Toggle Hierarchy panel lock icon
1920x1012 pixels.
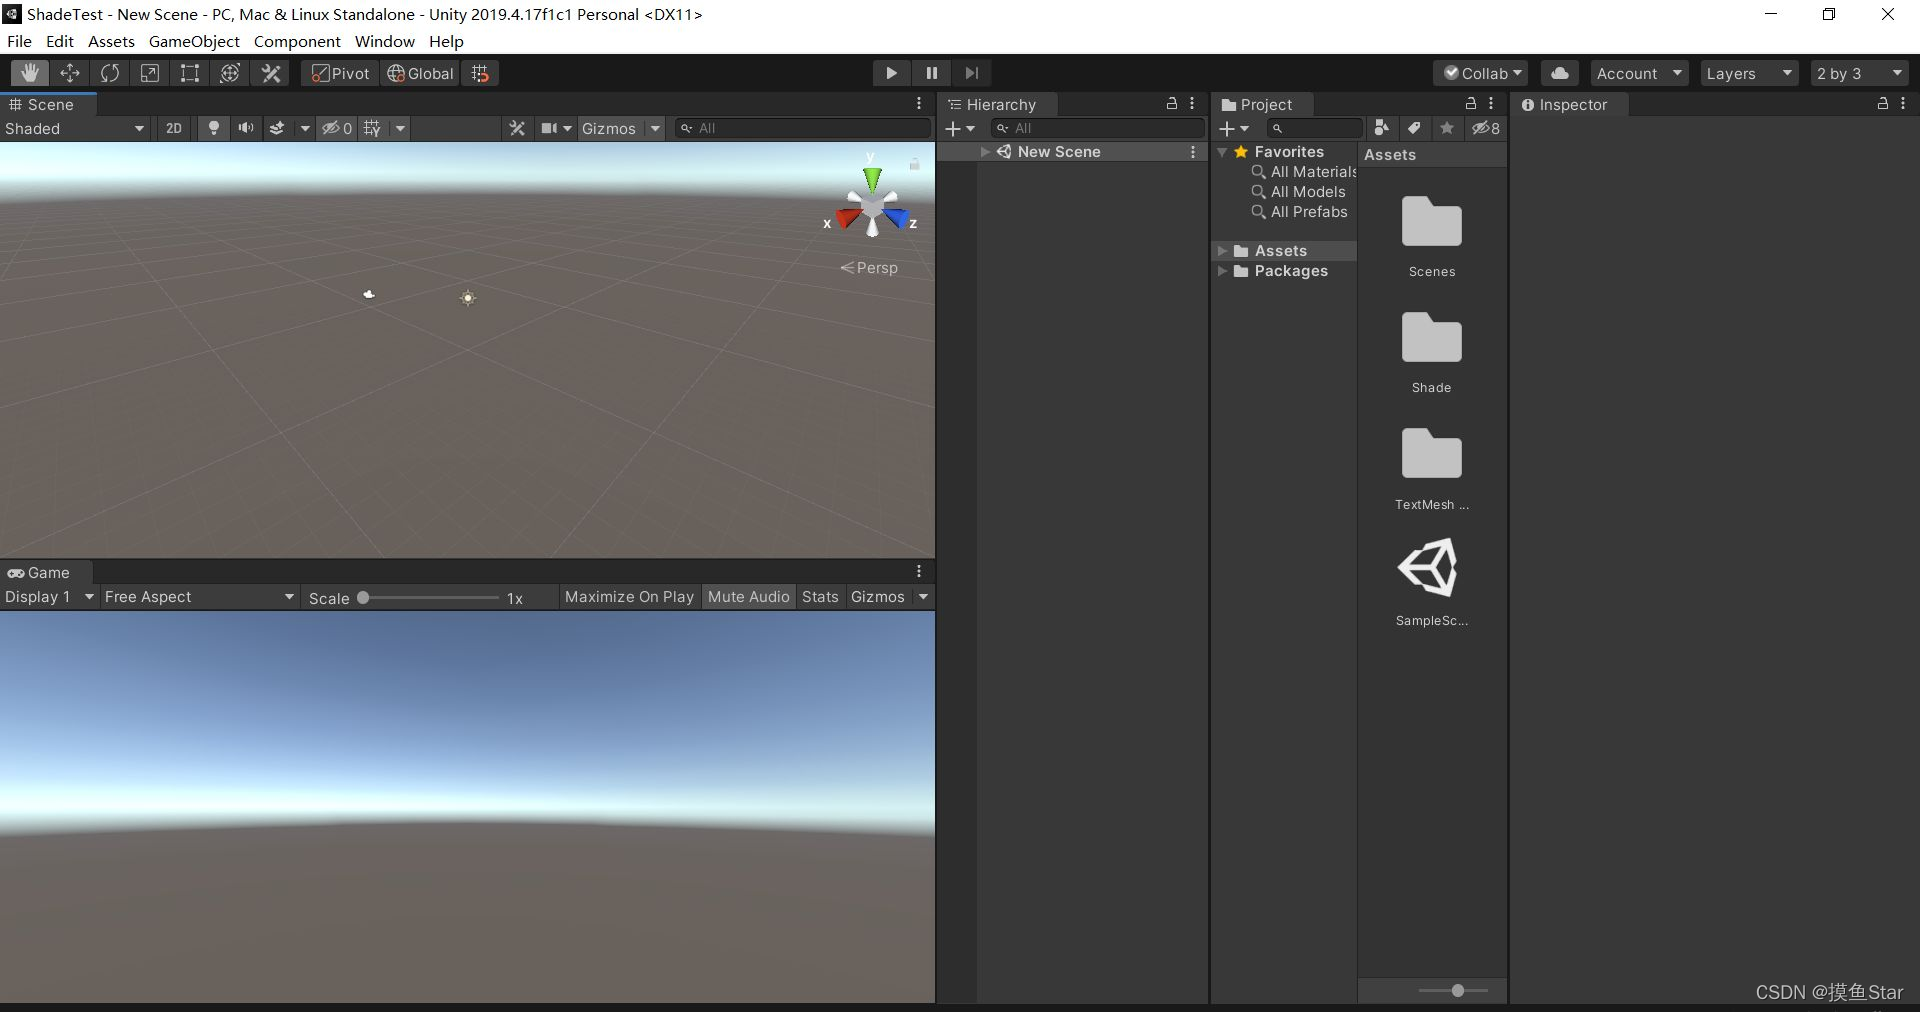point(1172,104)
